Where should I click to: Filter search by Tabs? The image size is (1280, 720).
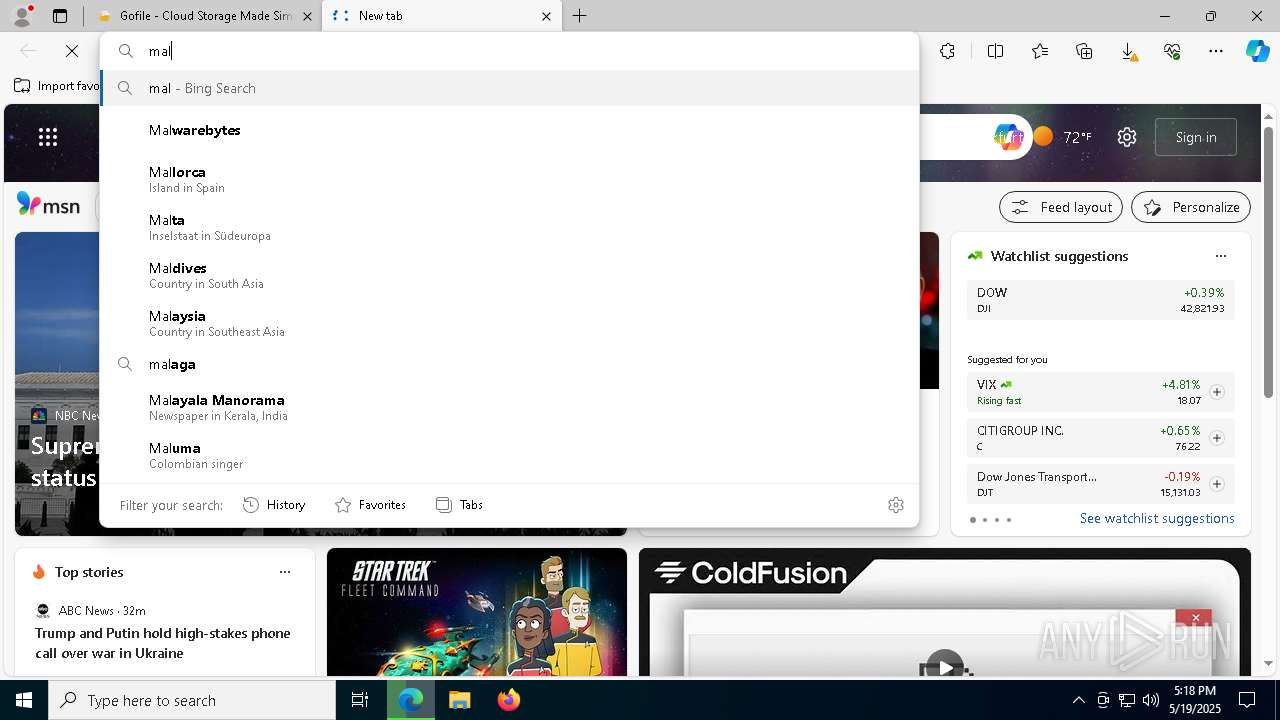click(459, 505)
